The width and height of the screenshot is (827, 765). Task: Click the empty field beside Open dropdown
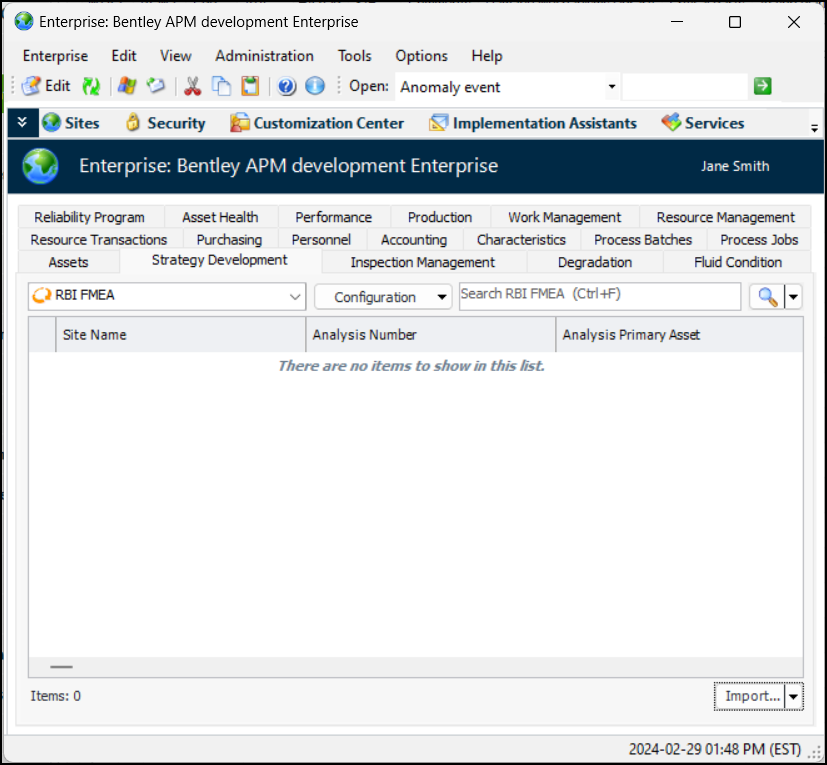pyautogui.click(x=685, y=87)
